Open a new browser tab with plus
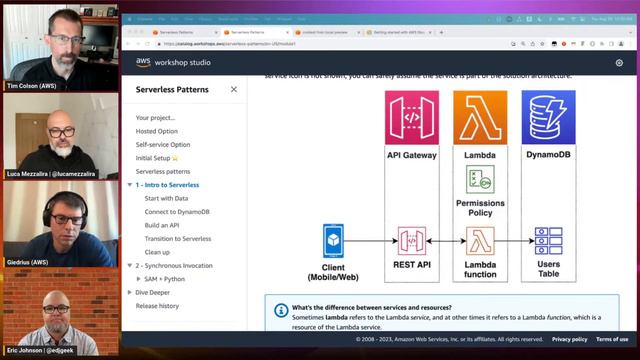Viewport: 640px width, 360px height. (x=441, y=32)
